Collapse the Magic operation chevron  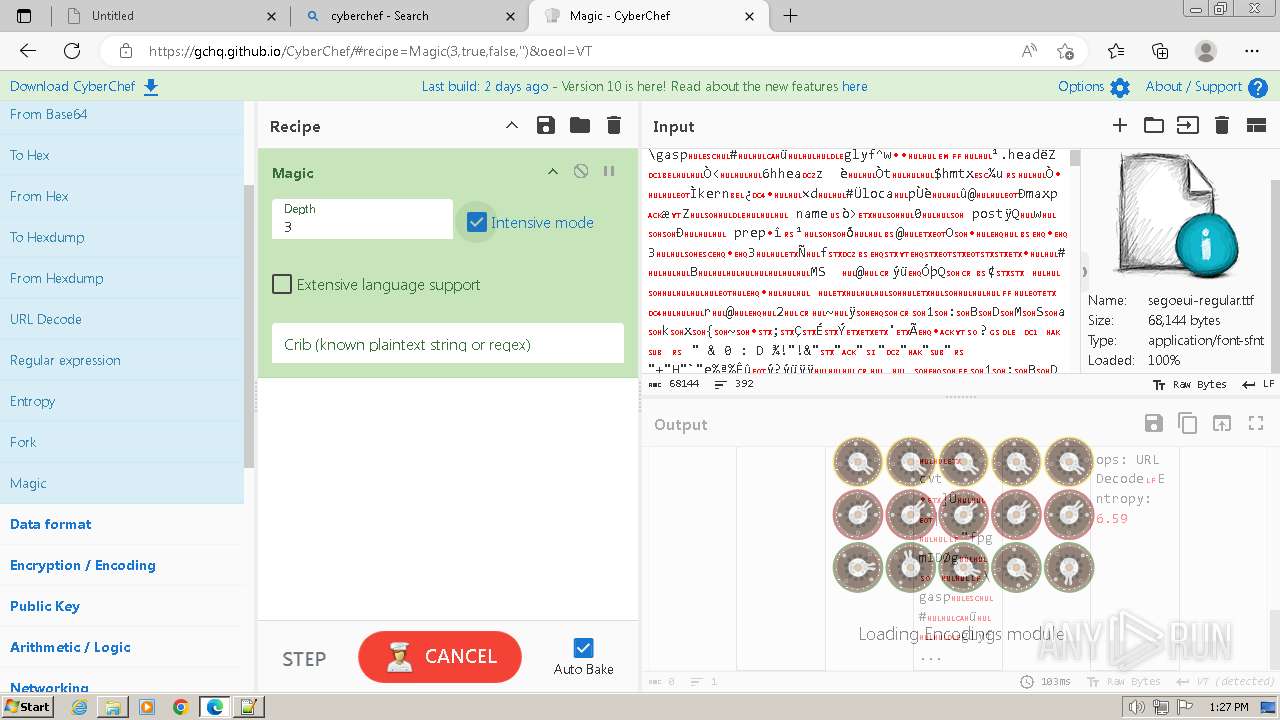[x=552, y=172]
